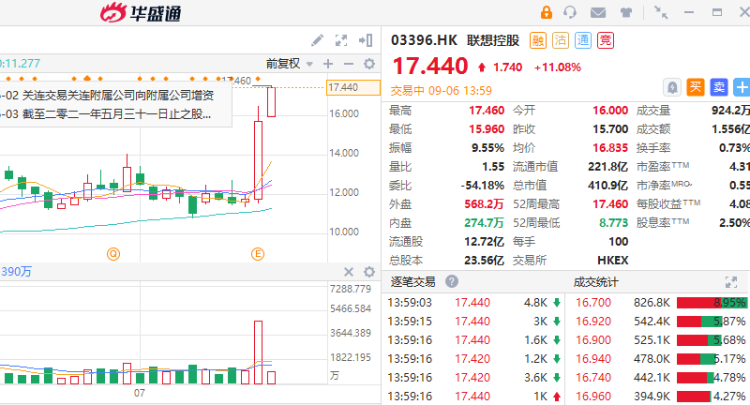
Task: Click the 窝 tag icon
Action: (605, 40)
